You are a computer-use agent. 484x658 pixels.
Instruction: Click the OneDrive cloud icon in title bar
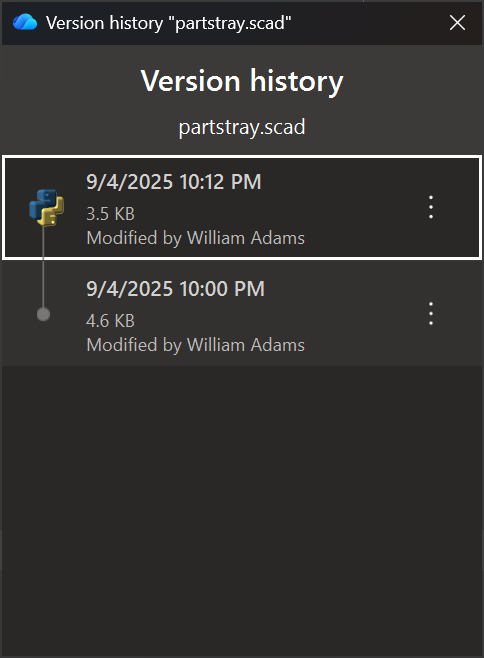(x=25, y=22)
